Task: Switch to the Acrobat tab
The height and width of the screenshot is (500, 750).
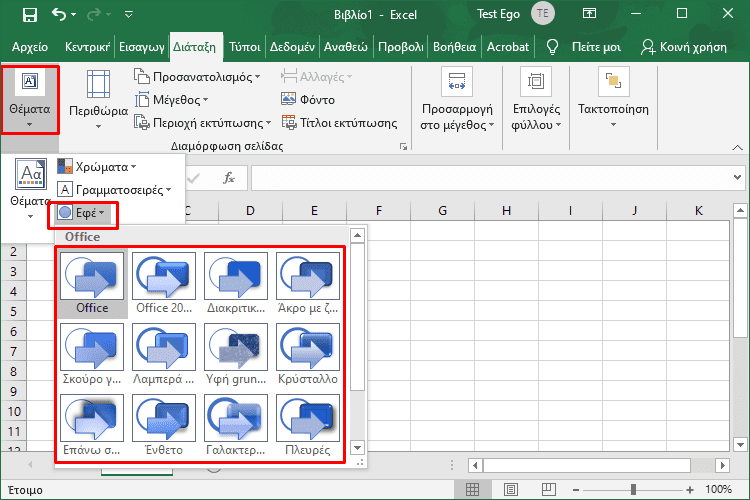Action: tap(508, 47)
